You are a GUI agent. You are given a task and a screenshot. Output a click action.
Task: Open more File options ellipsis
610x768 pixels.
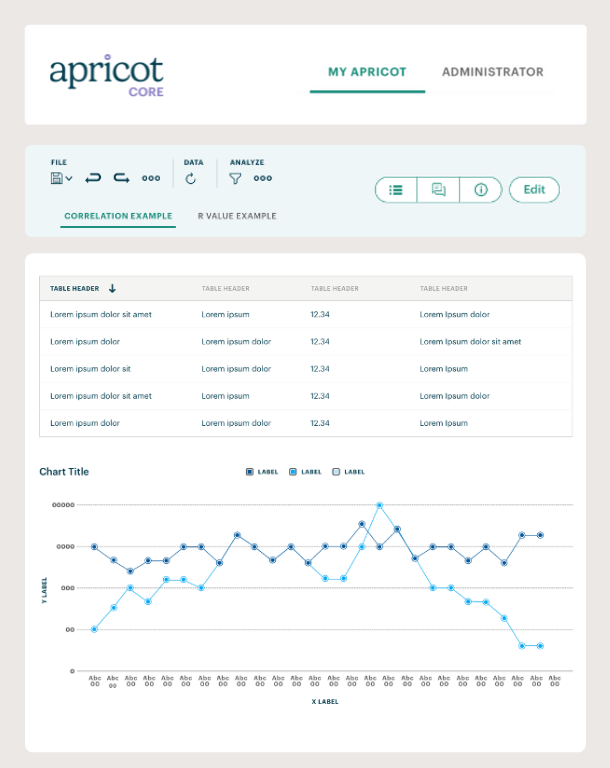(x=151, y=179)
